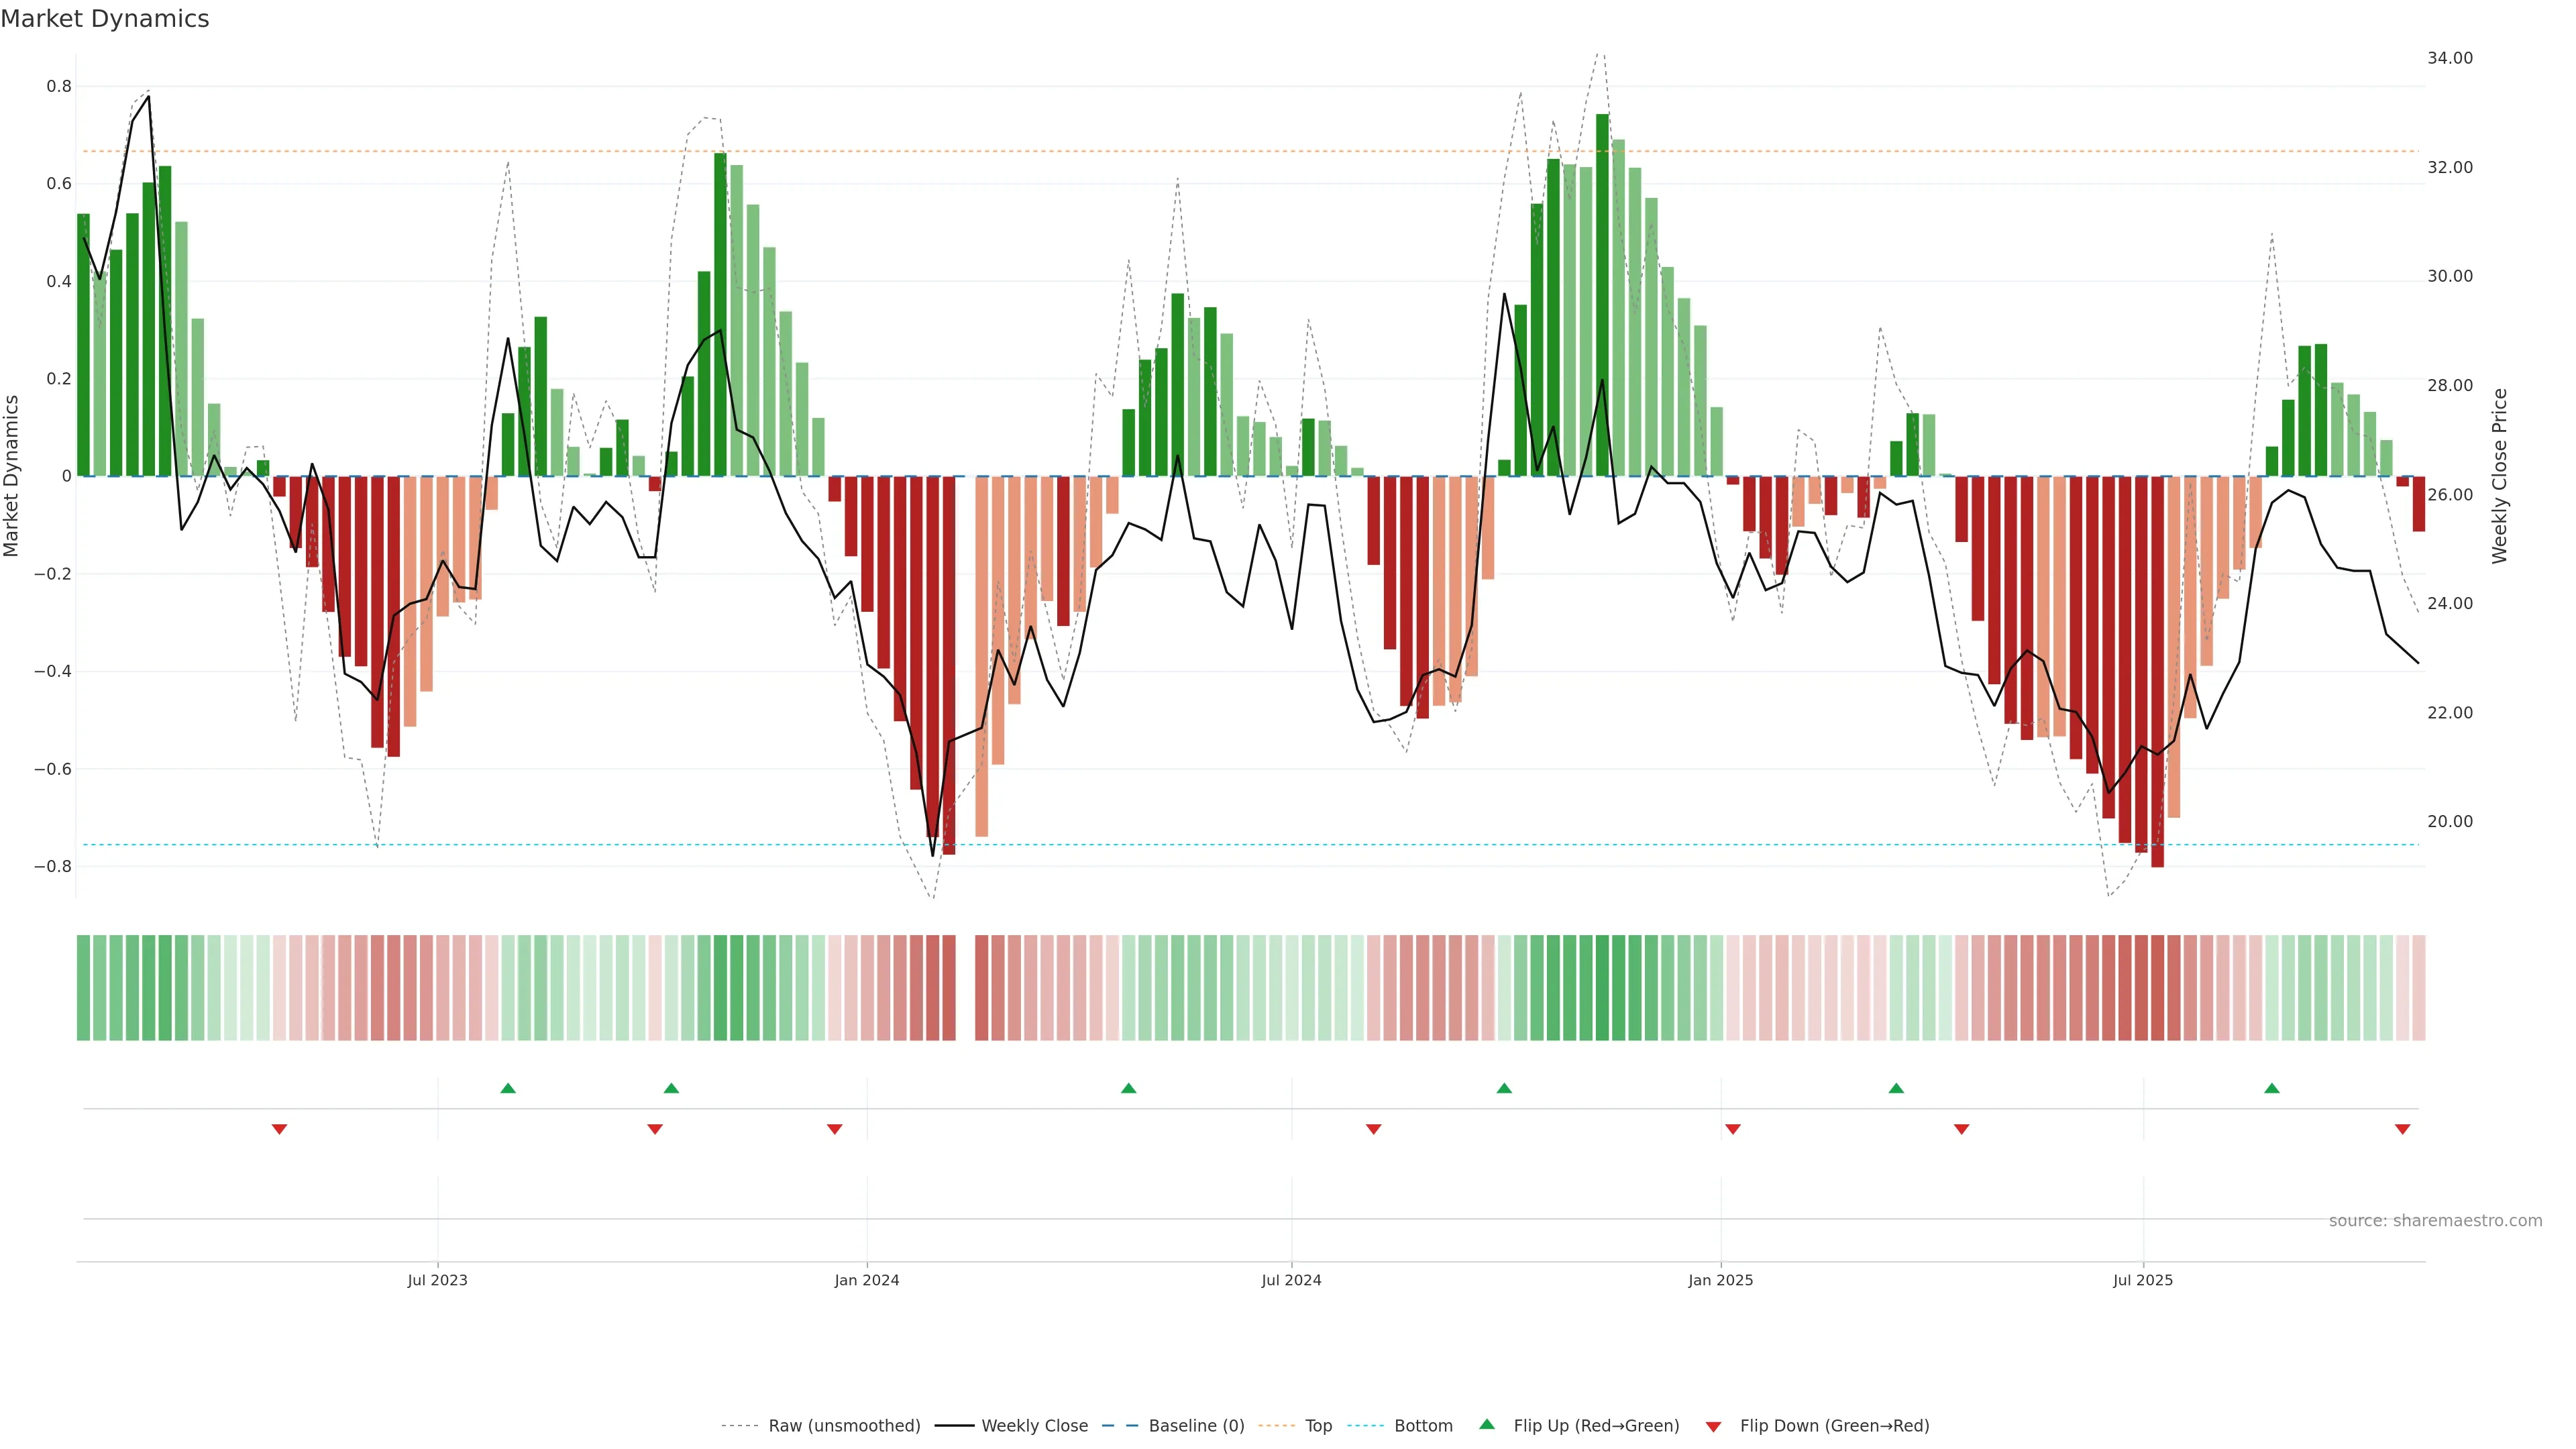
Task: Click the first red flip-down marker before Jul 2023
Action: (x=280, y=1129)
